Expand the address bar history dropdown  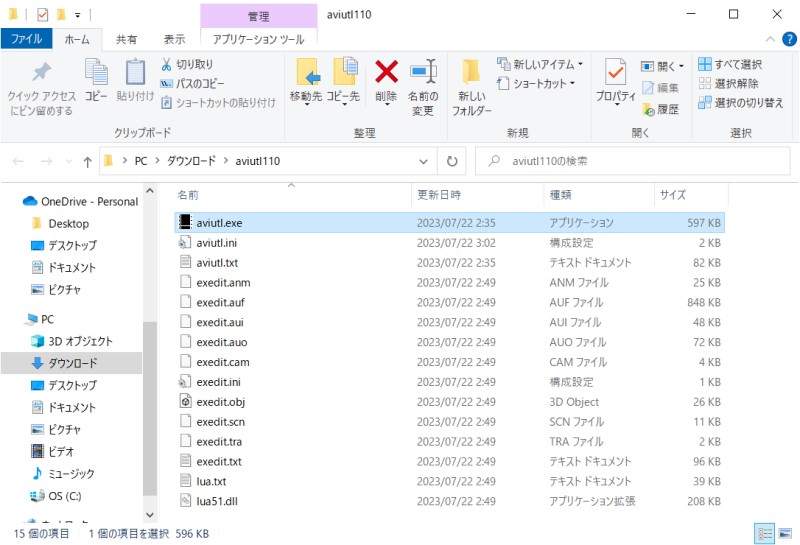coord(423,162)
